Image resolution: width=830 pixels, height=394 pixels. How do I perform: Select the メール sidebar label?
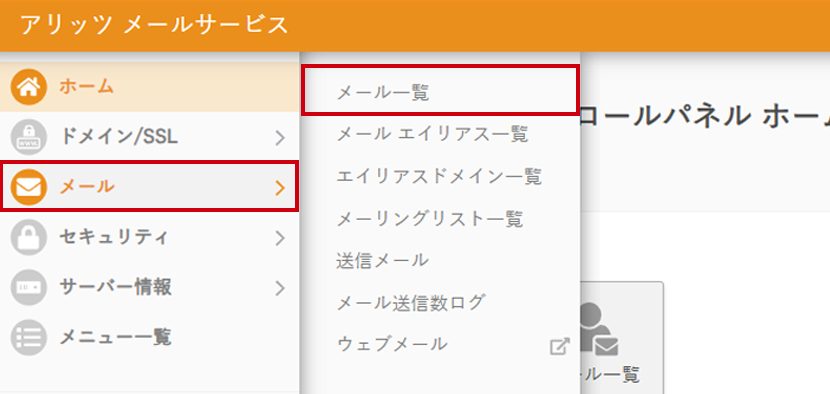pyautogui.click(x=86, y=186)
